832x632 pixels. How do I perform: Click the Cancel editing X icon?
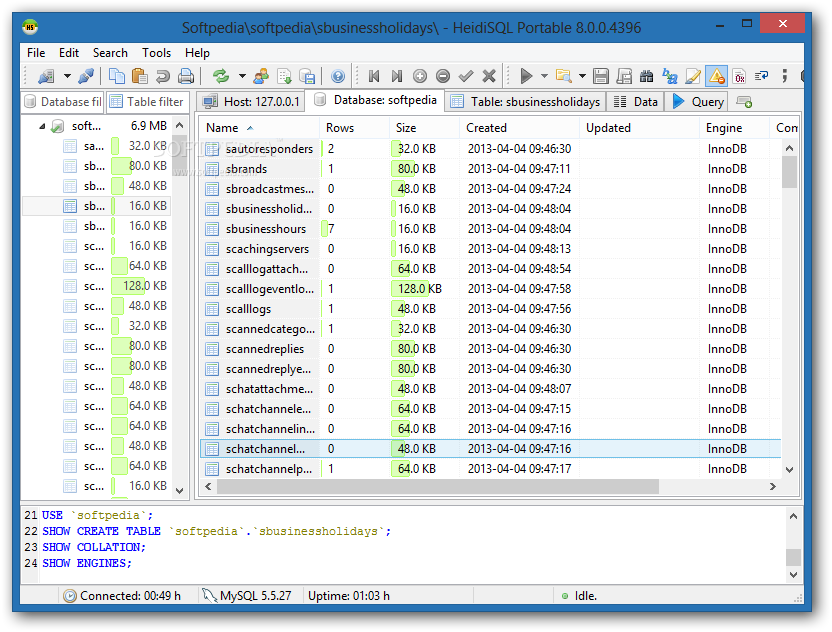(x=489, y=76)
